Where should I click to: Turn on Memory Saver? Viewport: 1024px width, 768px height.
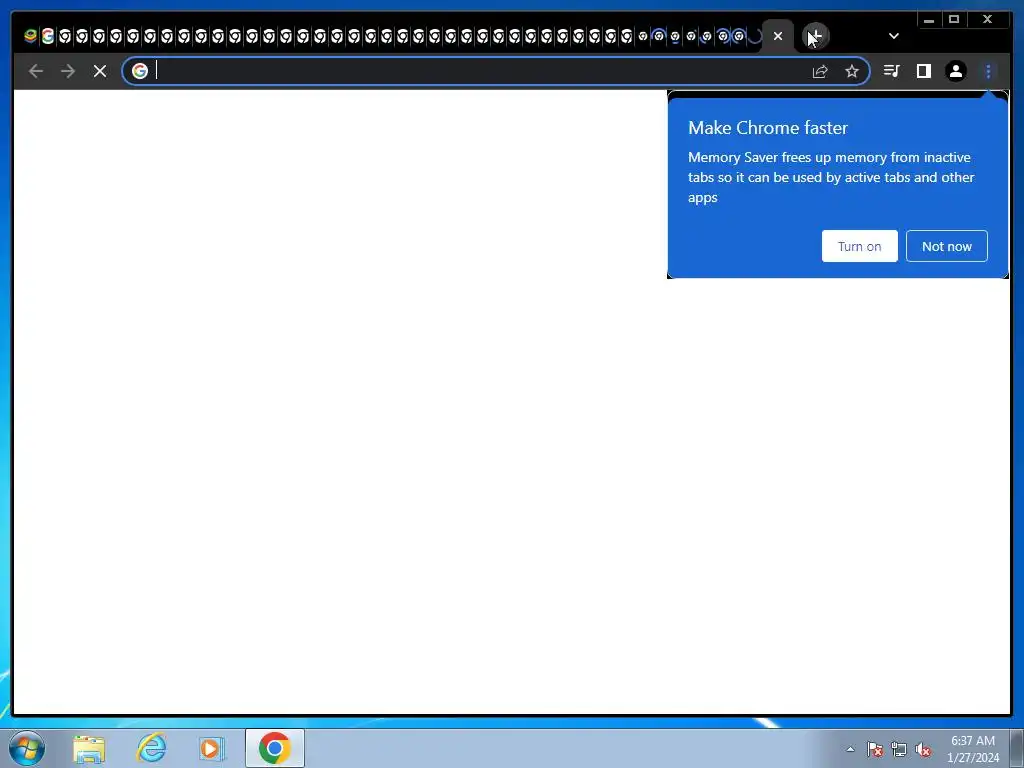coord(859,246)
